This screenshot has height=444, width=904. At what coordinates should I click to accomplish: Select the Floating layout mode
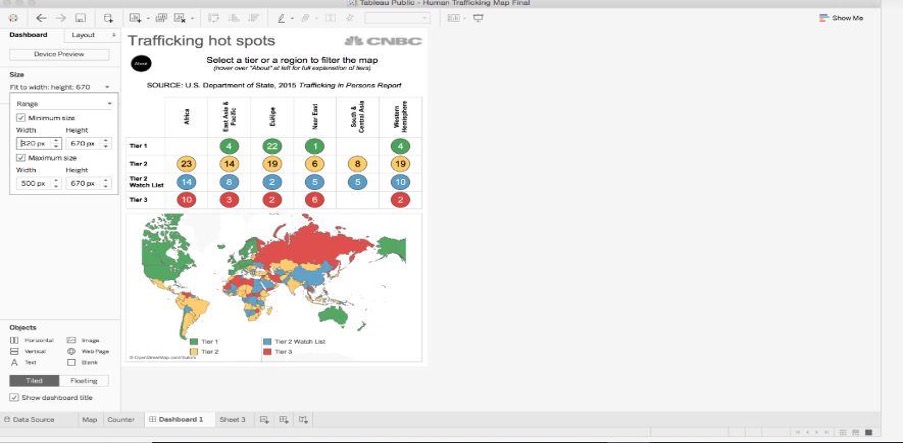pyautogui.click(x=84, y=381)
